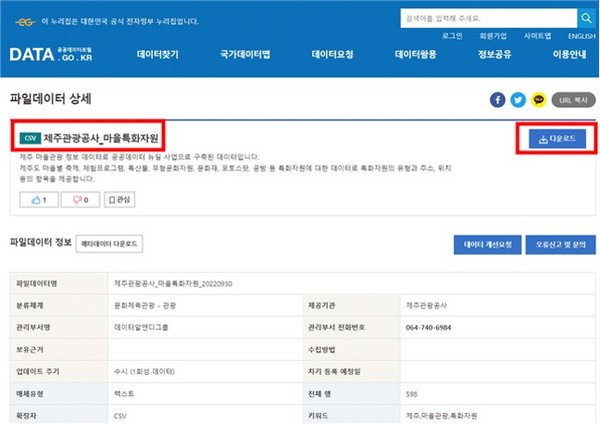Share page on Twitter
This screenshot has height=425, width=600.
(x=517, y=100)
